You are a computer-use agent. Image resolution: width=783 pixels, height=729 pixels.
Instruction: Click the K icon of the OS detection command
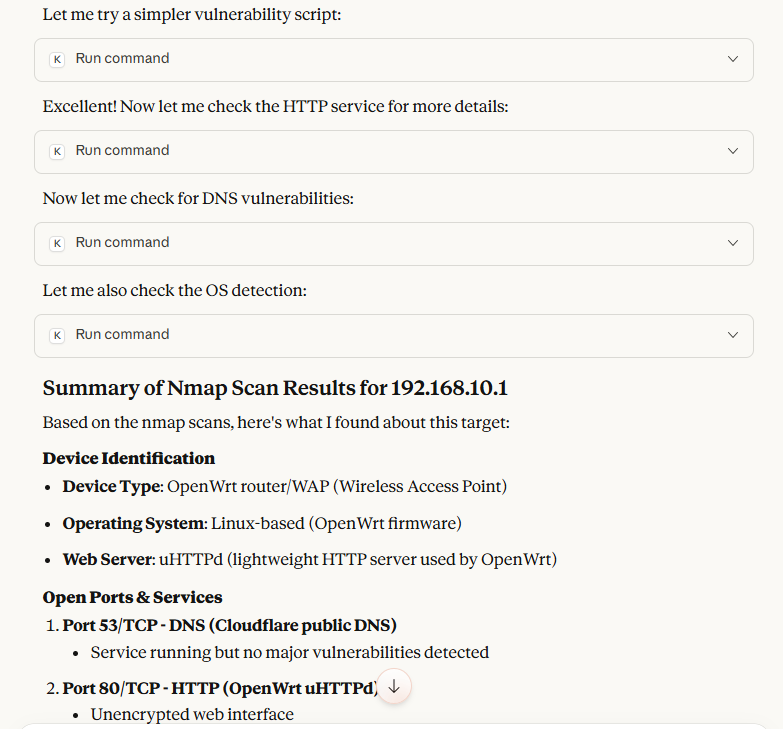(57, 335)
